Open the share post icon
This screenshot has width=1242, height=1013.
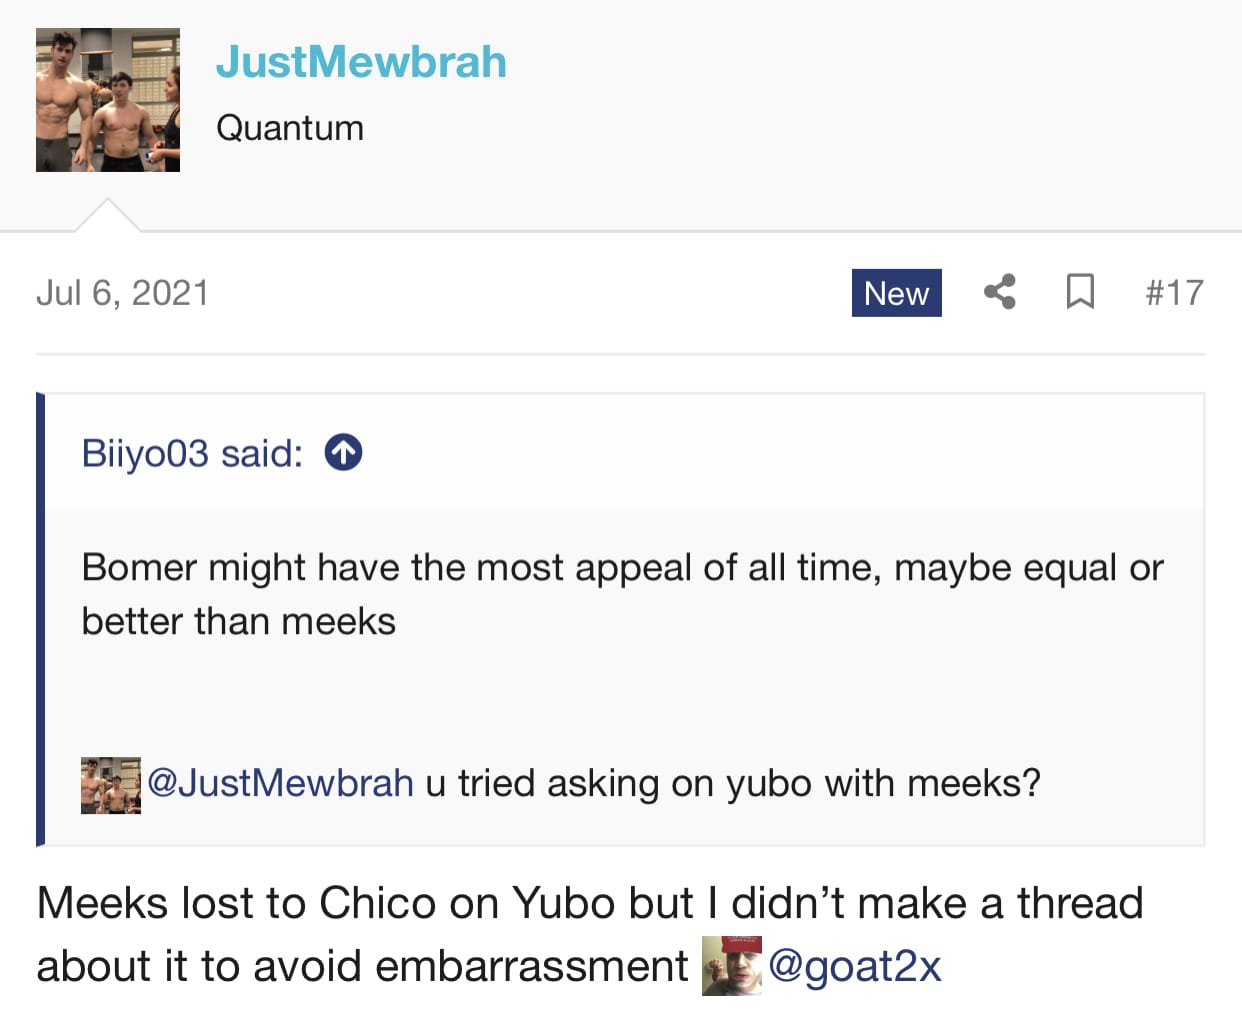pyautogui.click(x=999, y=292)
